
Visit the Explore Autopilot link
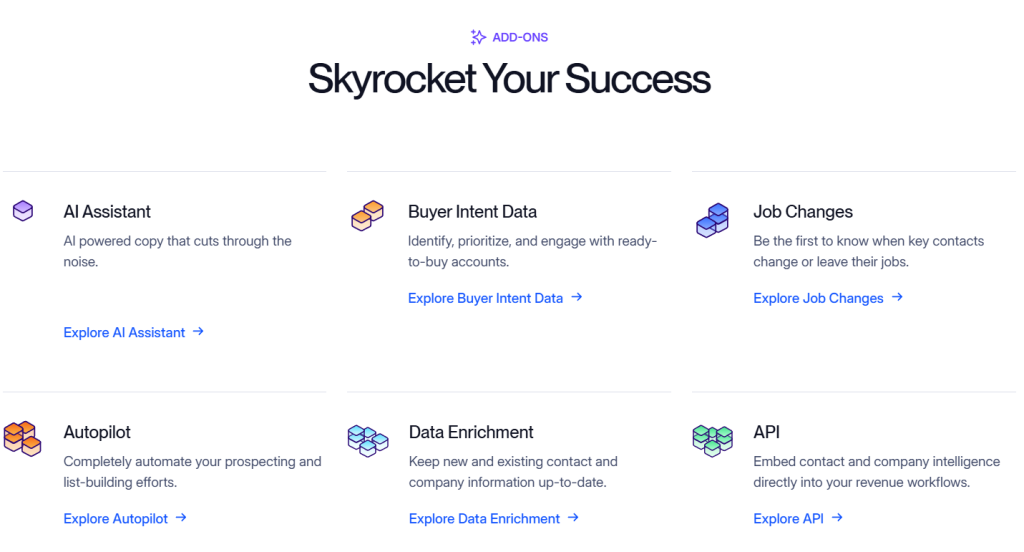115,518
